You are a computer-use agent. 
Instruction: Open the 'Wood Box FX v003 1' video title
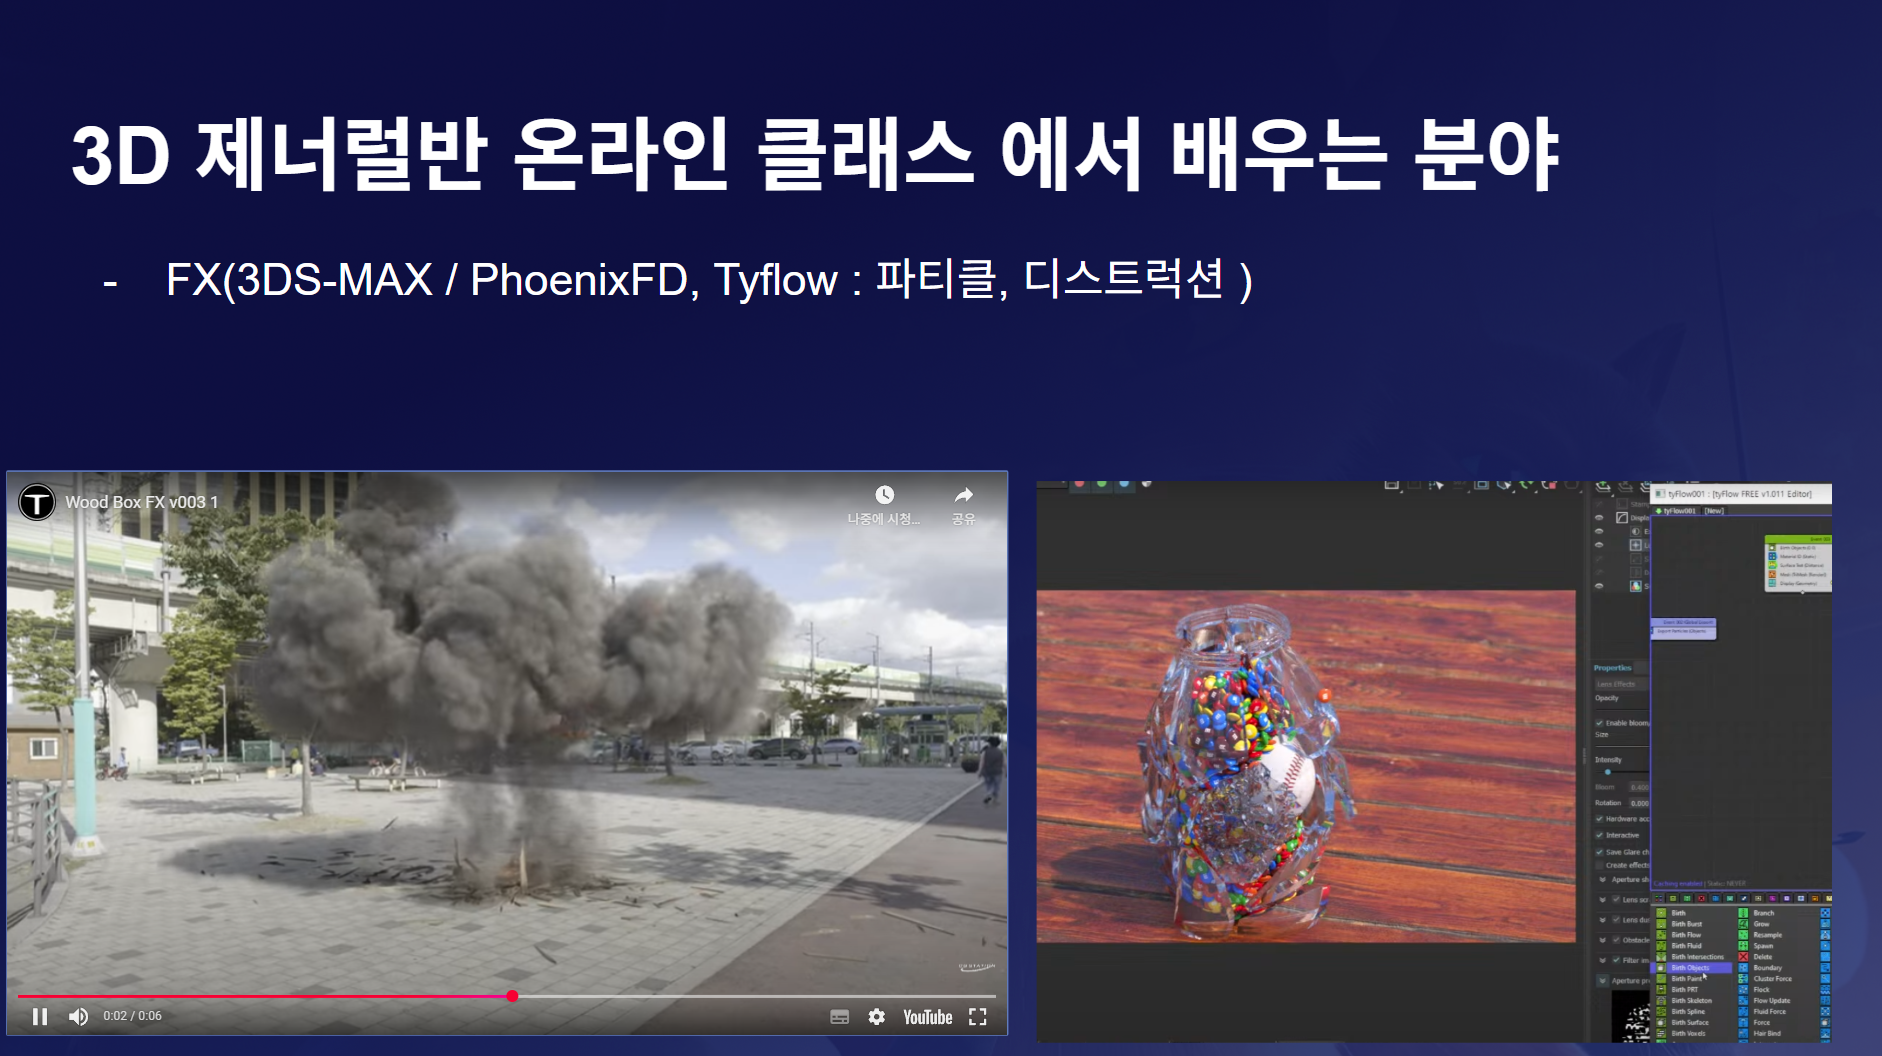coord(142,502)
